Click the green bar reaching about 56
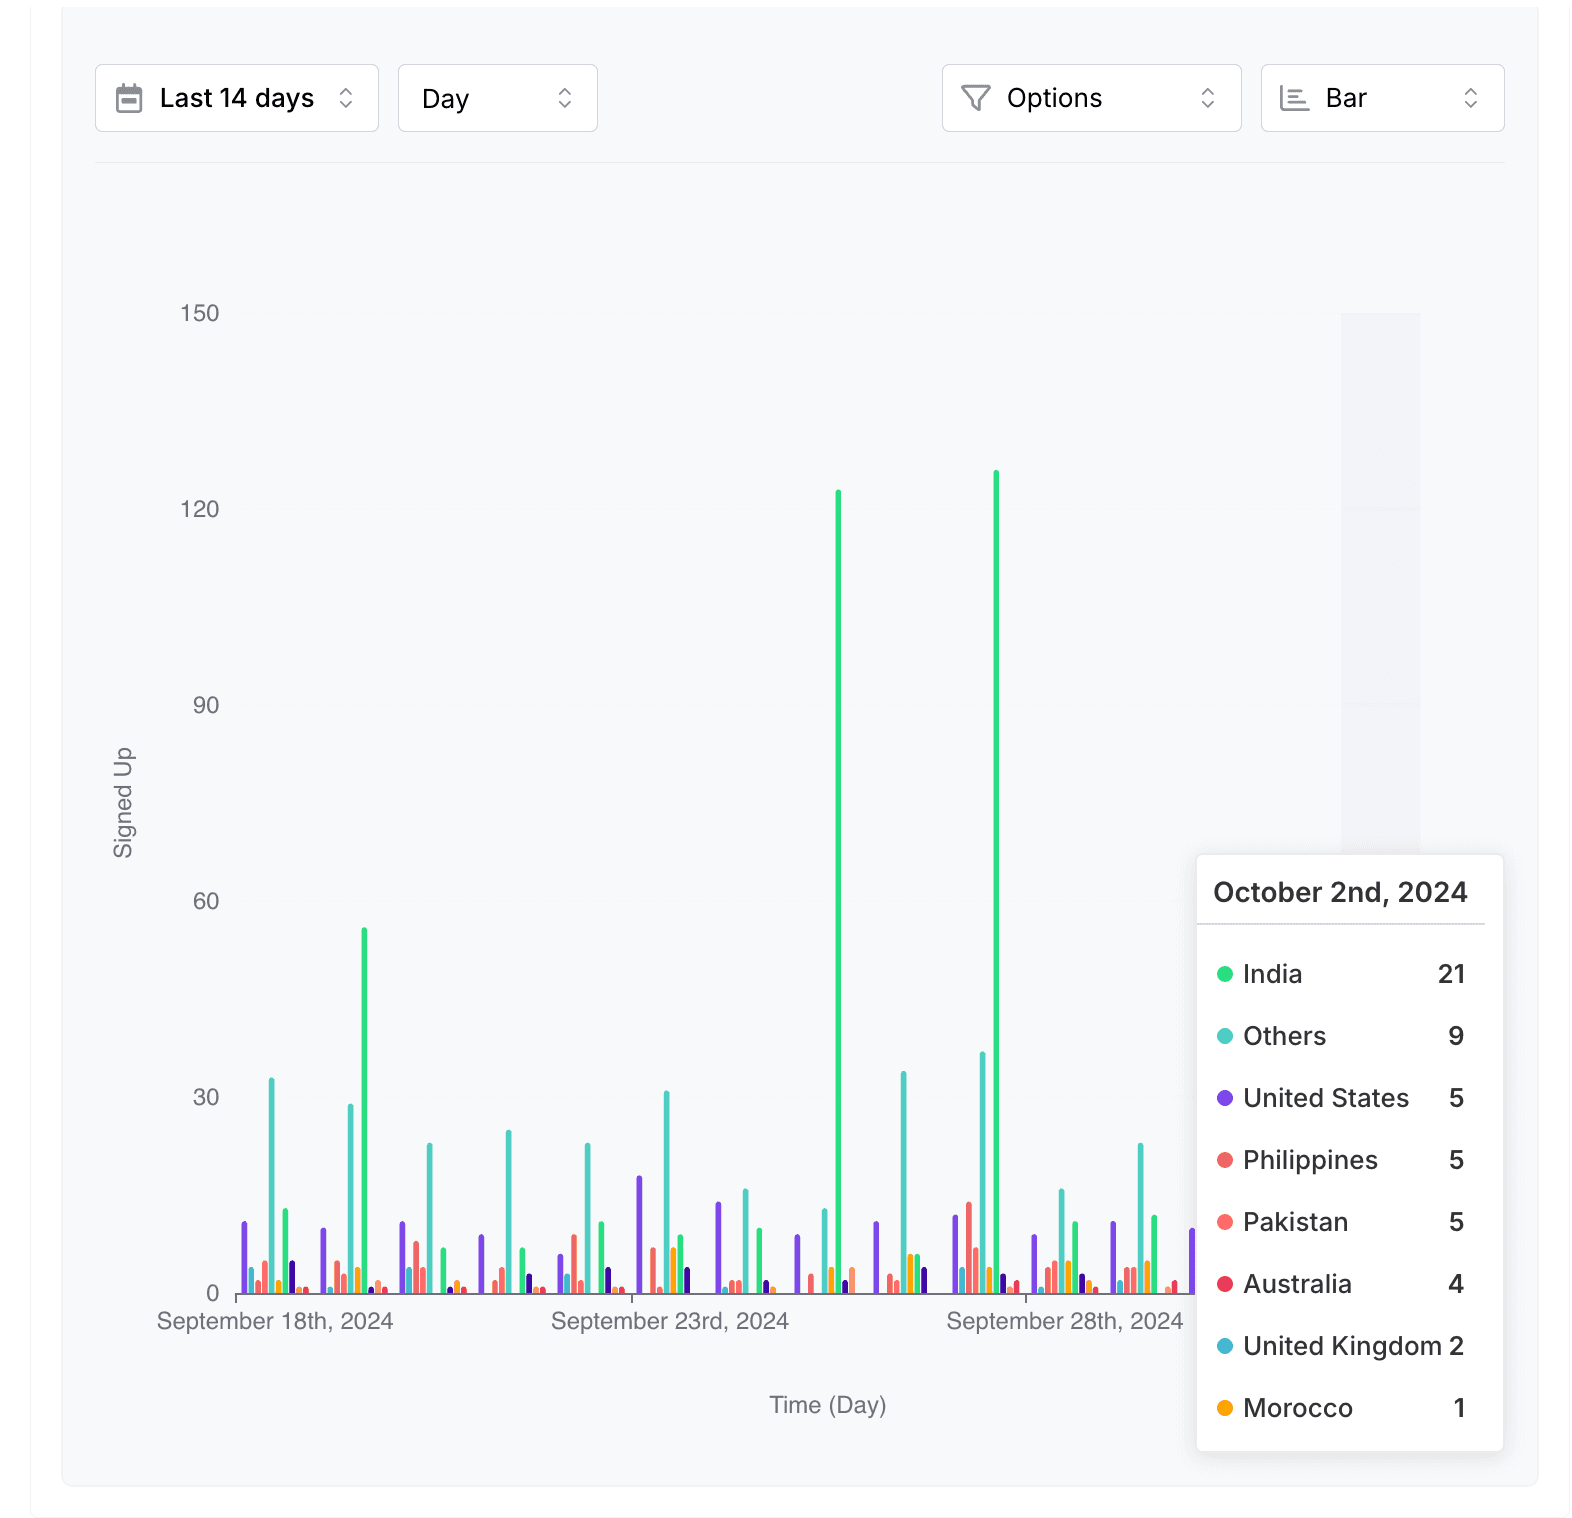The height and width of the screenshot is (1518, 1572). 364,1110
